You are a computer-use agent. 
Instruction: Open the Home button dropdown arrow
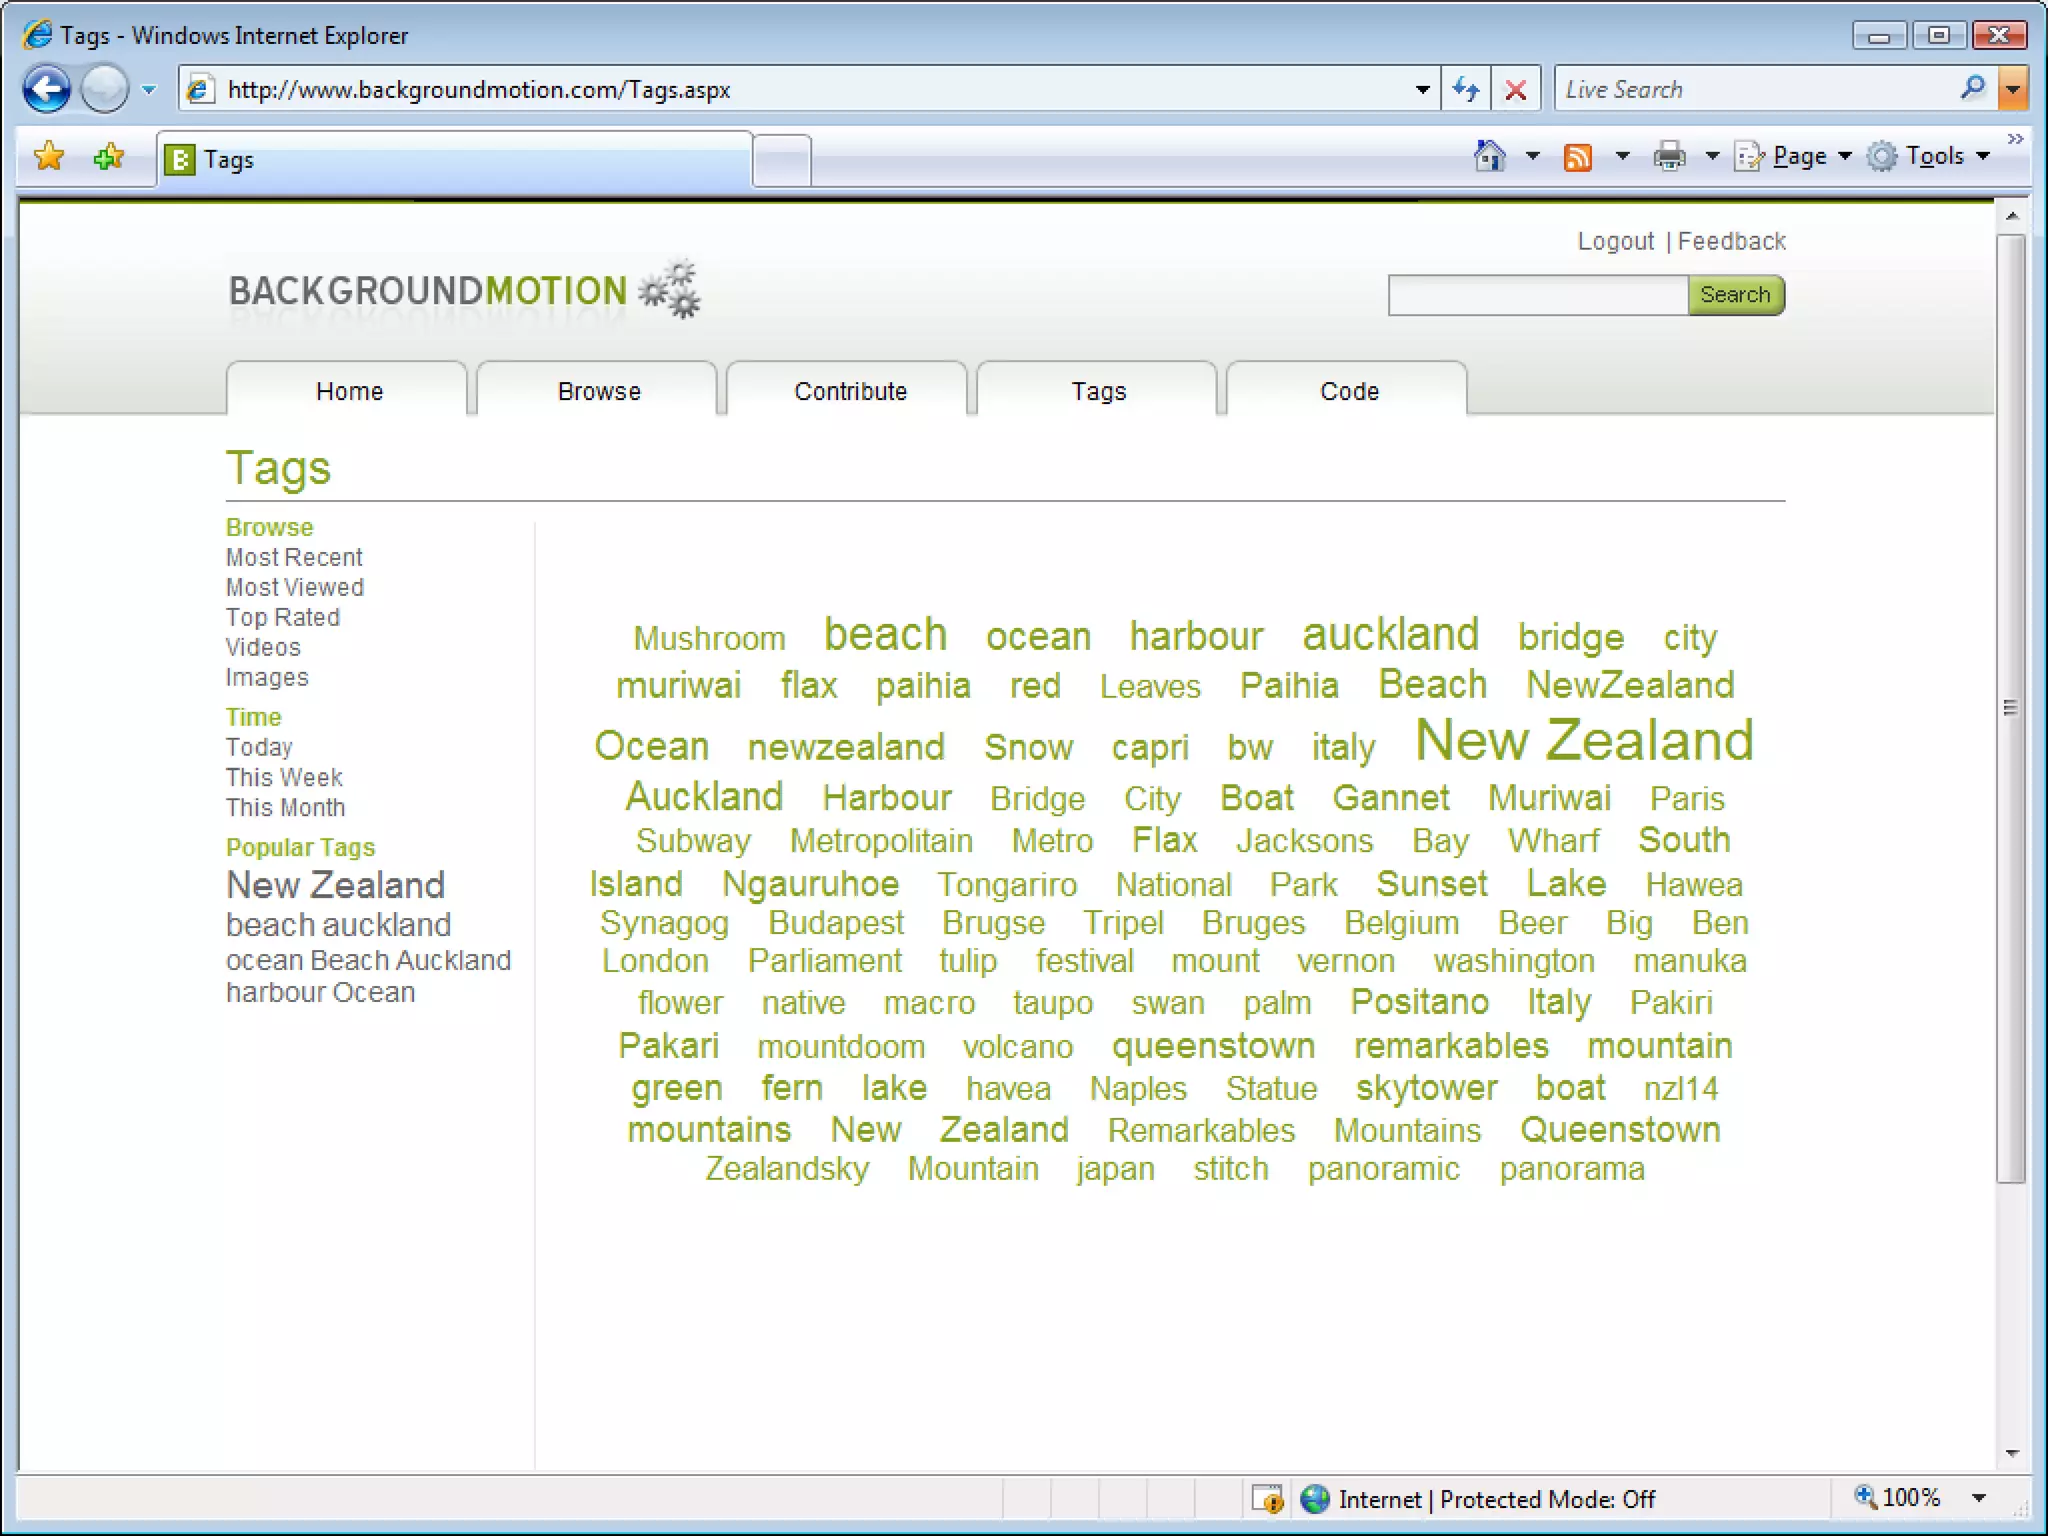(x=1532, y=156)
